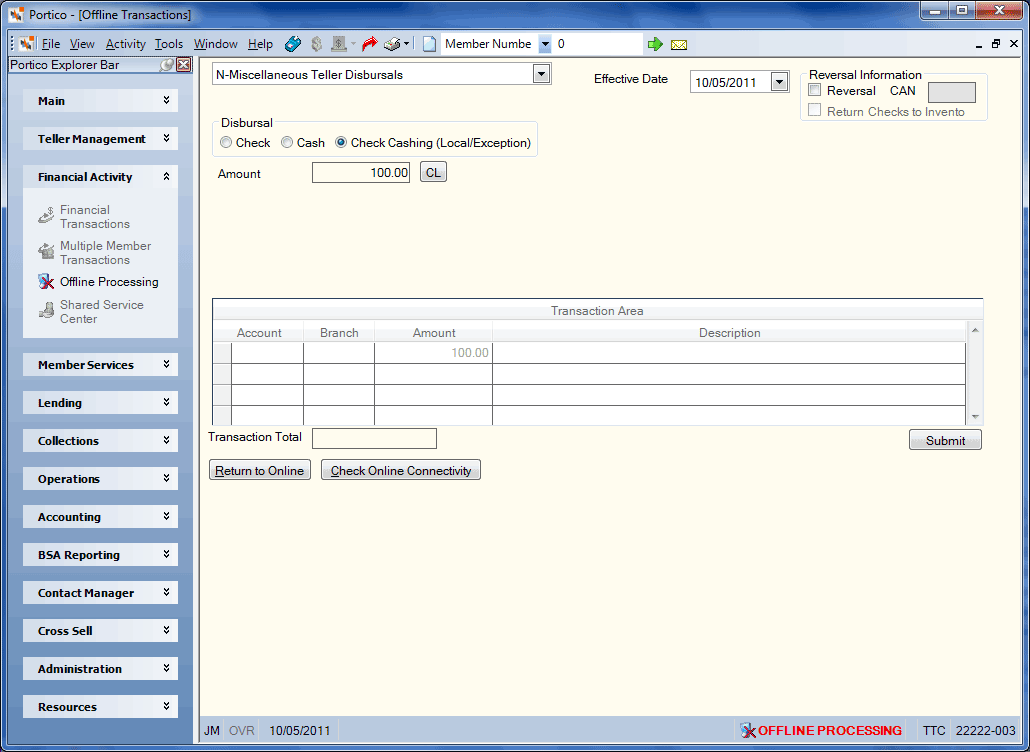Expand the Administration section
1030x752 pixels.
pos(101,669)
